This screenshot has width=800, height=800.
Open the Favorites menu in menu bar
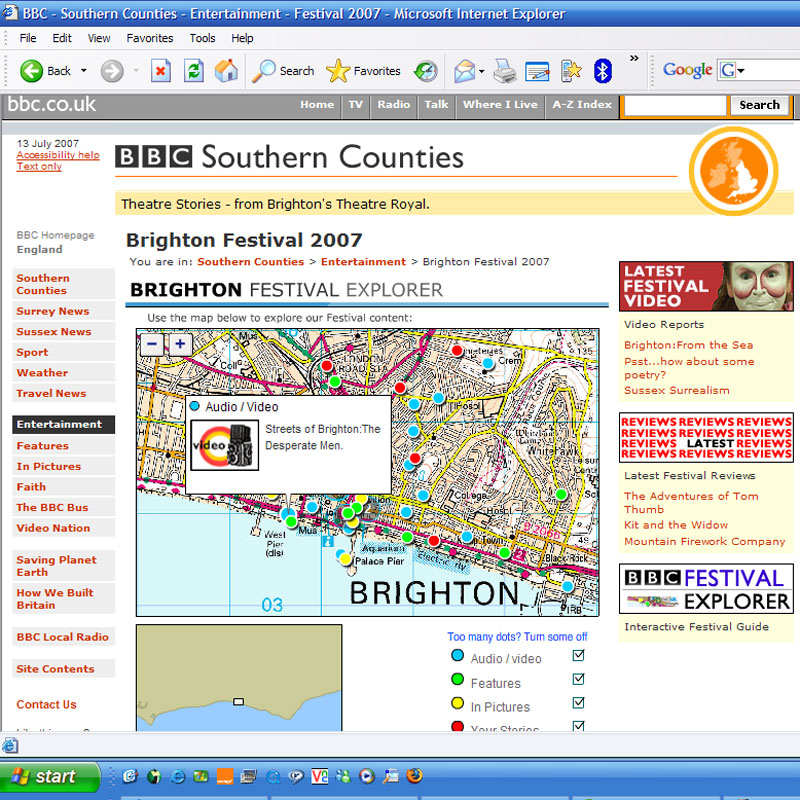coord(148,38)
